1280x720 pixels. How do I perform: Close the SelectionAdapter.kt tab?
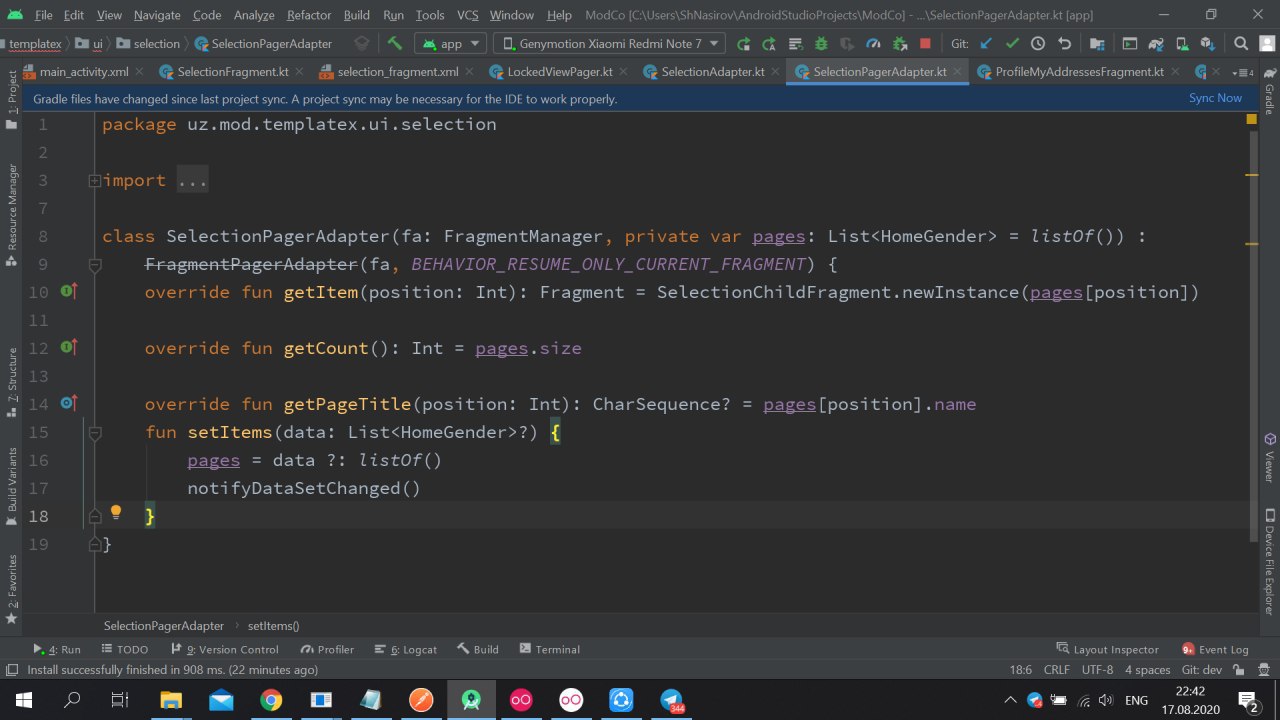pos(776,72)
